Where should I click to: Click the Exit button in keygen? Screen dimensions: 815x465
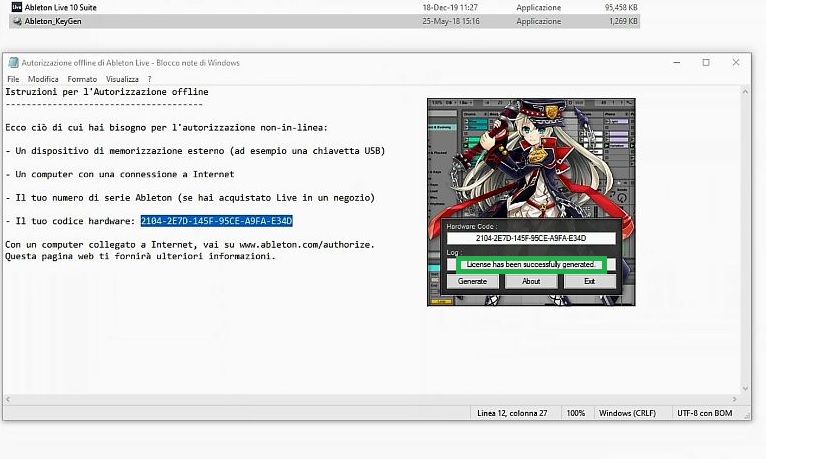click(589, 281)
